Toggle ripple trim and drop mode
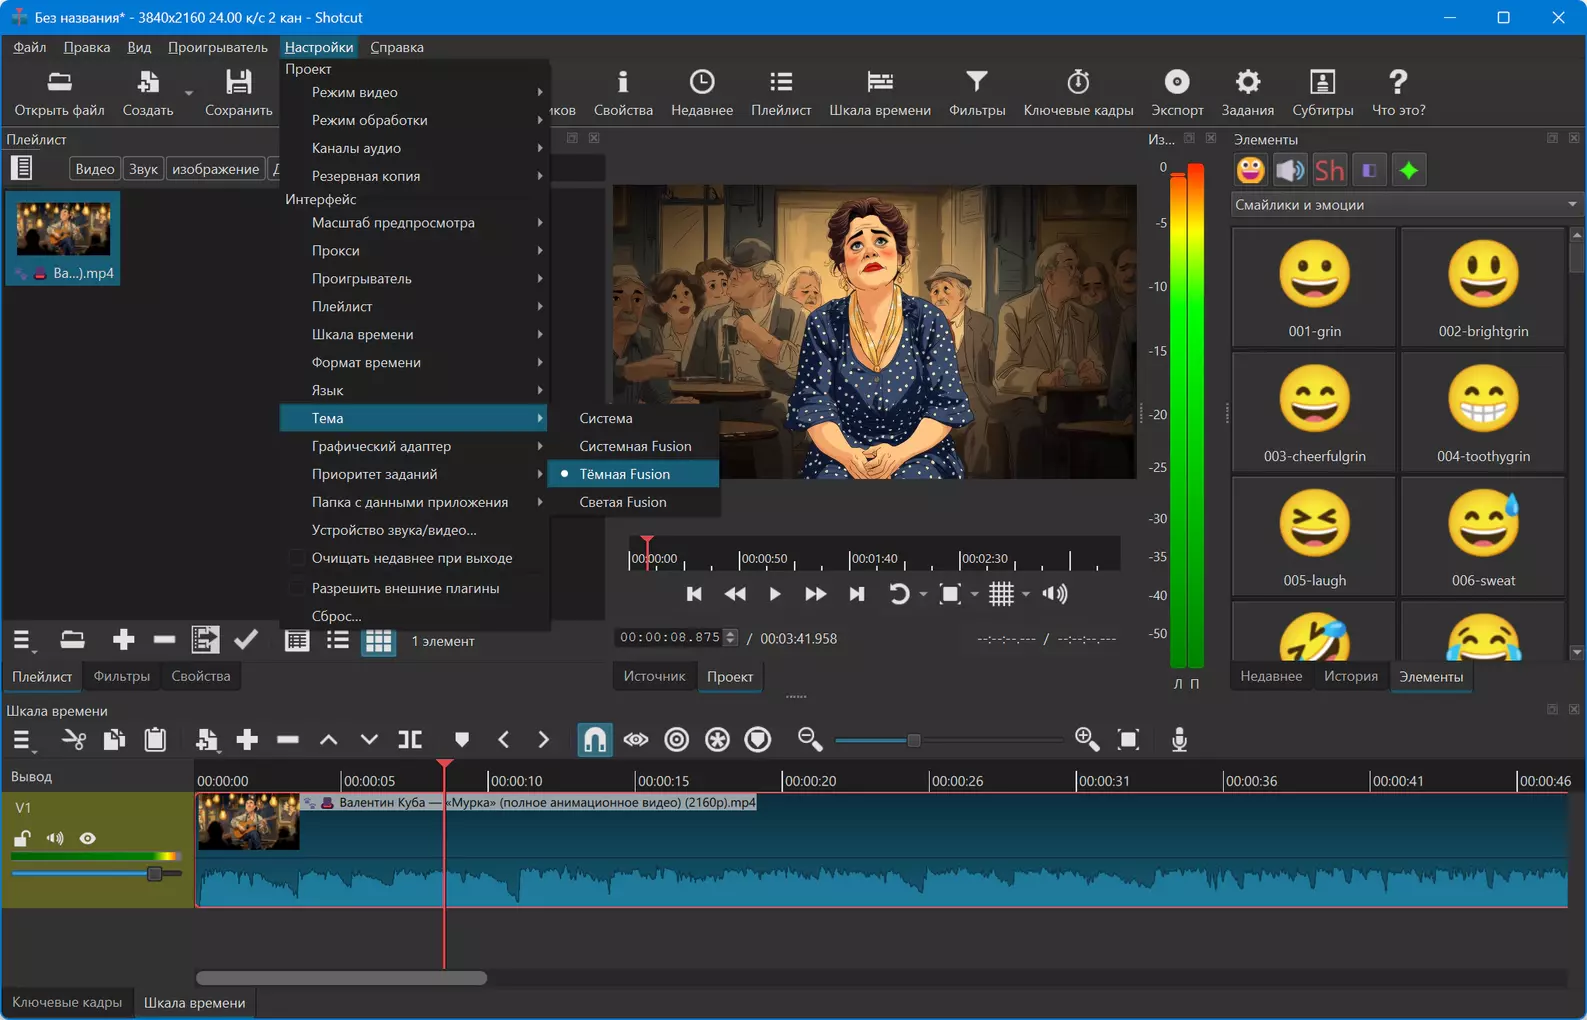 pos(677,740)
